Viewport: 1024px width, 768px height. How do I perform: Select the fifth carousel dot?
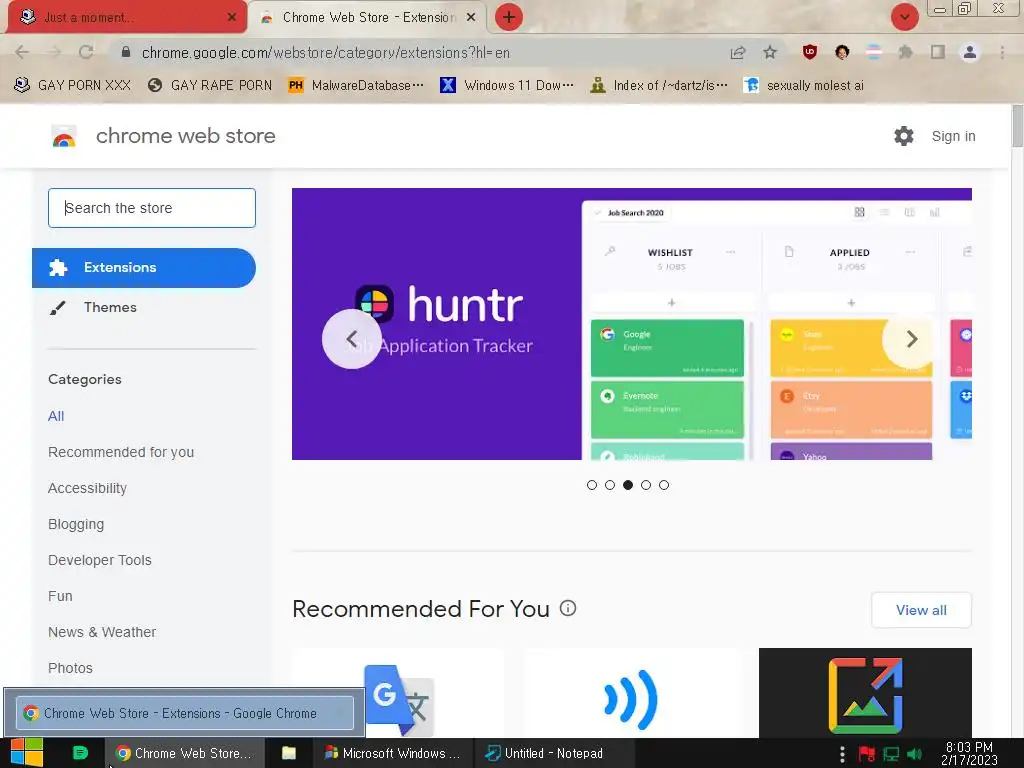[664, 485]
